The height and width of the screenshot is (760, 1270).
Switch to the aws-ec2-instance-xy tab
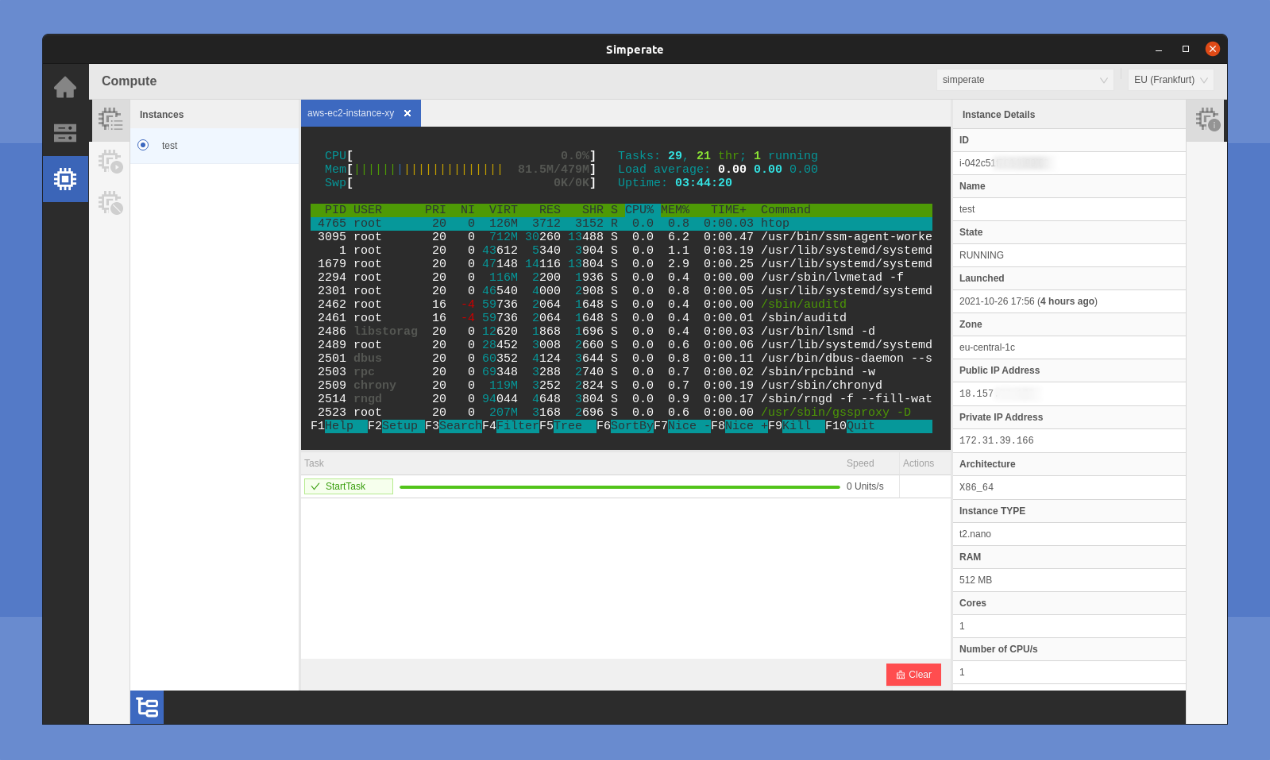click(x=350, y=113)
